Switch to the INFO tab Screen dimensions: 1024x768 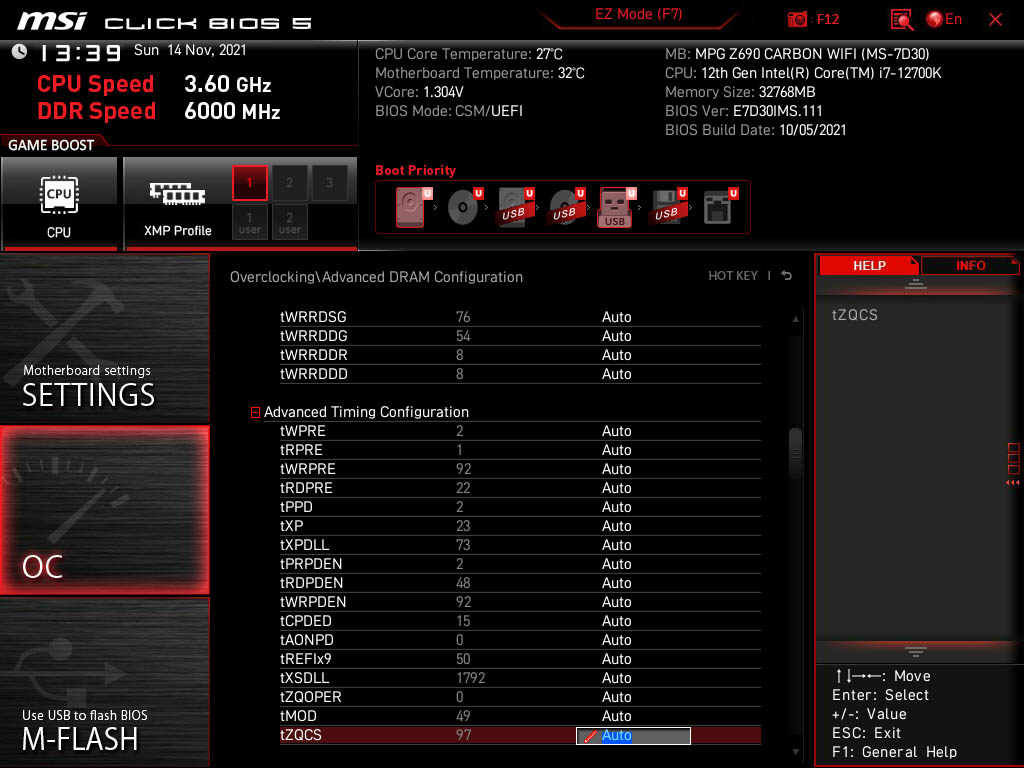point(969,265)
